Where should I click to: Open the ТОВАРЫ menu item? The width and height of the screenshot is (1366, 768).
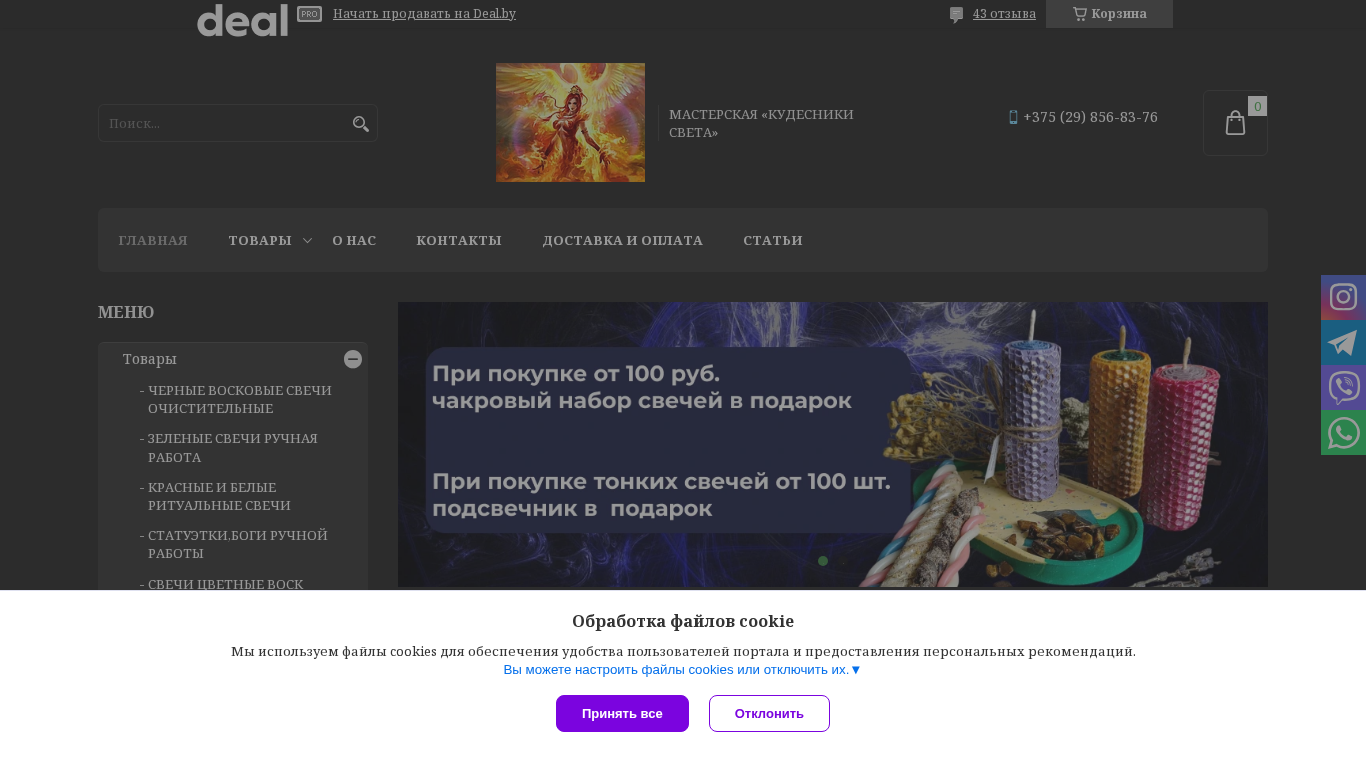pos(260,240)
